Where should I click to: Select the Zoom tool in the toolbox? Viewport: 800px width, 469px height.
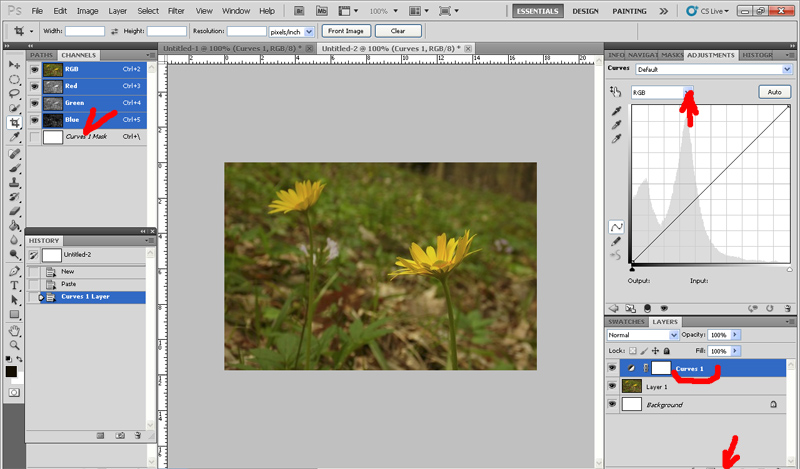14,344
